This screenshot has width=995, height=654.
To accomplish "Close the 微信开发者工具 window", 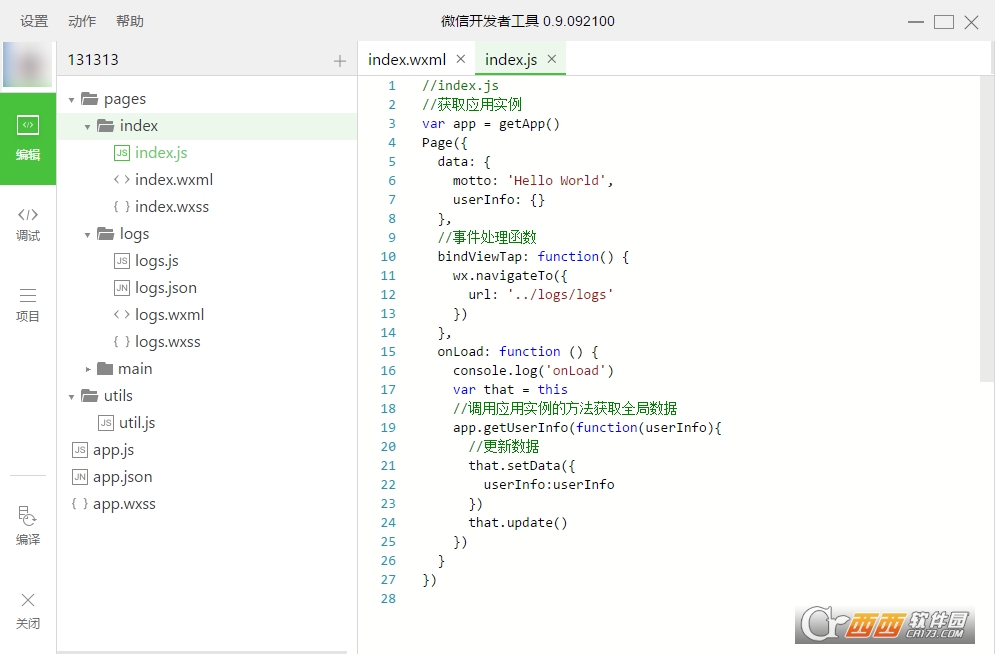I will click(x=972, y=22).
